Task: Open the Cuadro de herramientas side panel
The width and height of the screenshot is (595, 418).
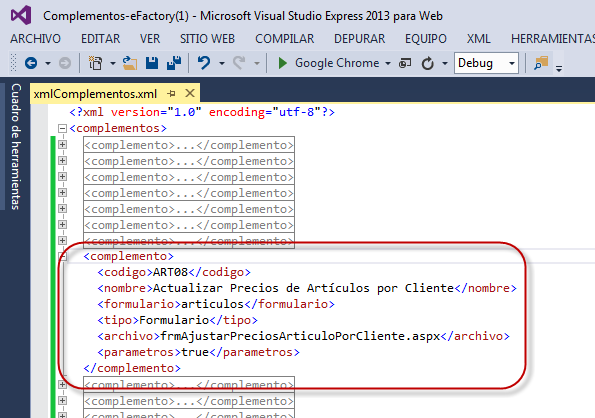Action: 15,146
